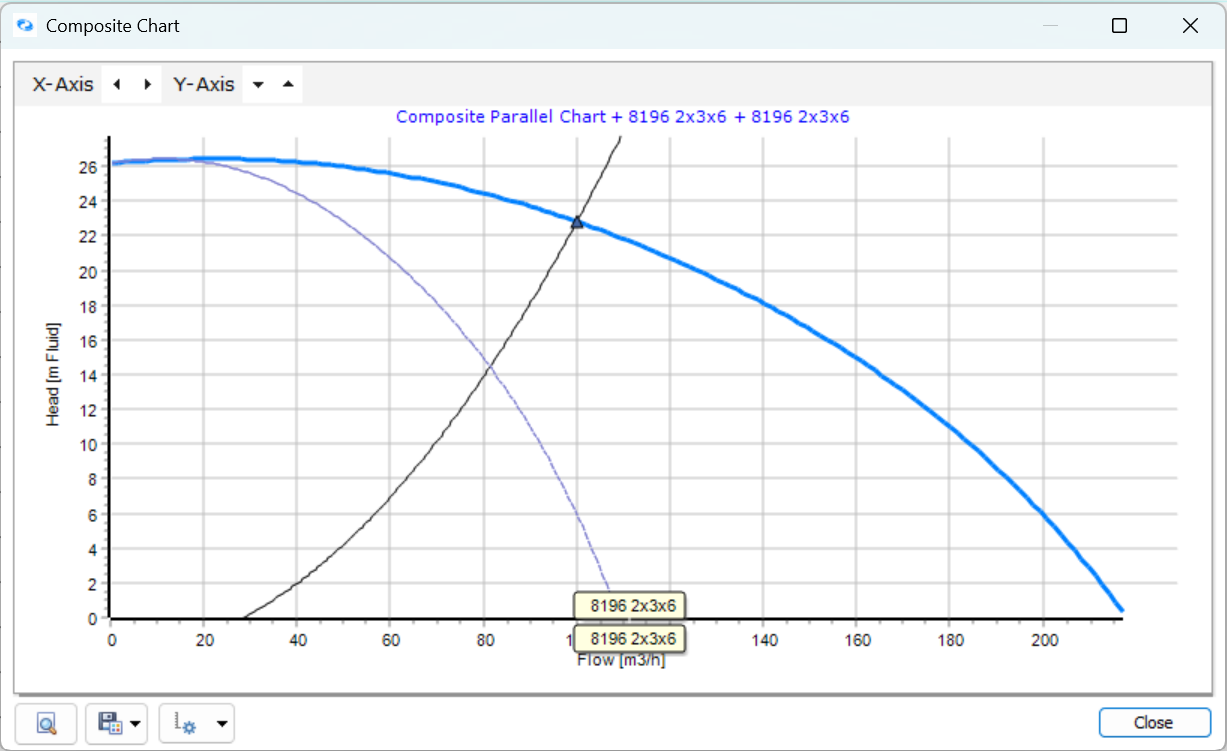The width and height of the screenshot is (1227, 751).
Task: Click the Composite Parallel Chart title text
Action: (x=622, y=117)
